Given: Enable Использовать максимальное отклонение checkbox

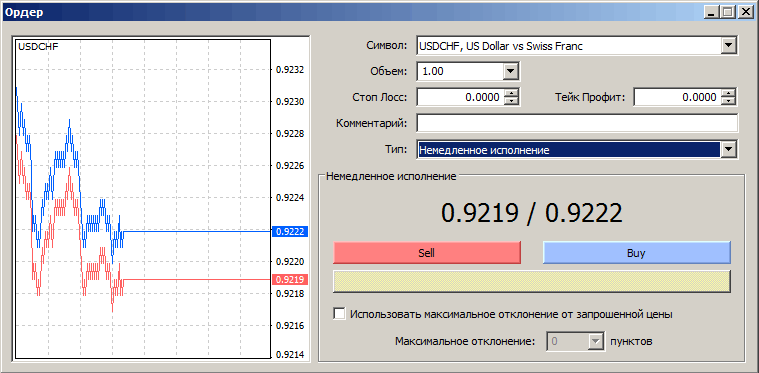Looking at the screenshot, I should pyautogui.click(x=340, y=314).
